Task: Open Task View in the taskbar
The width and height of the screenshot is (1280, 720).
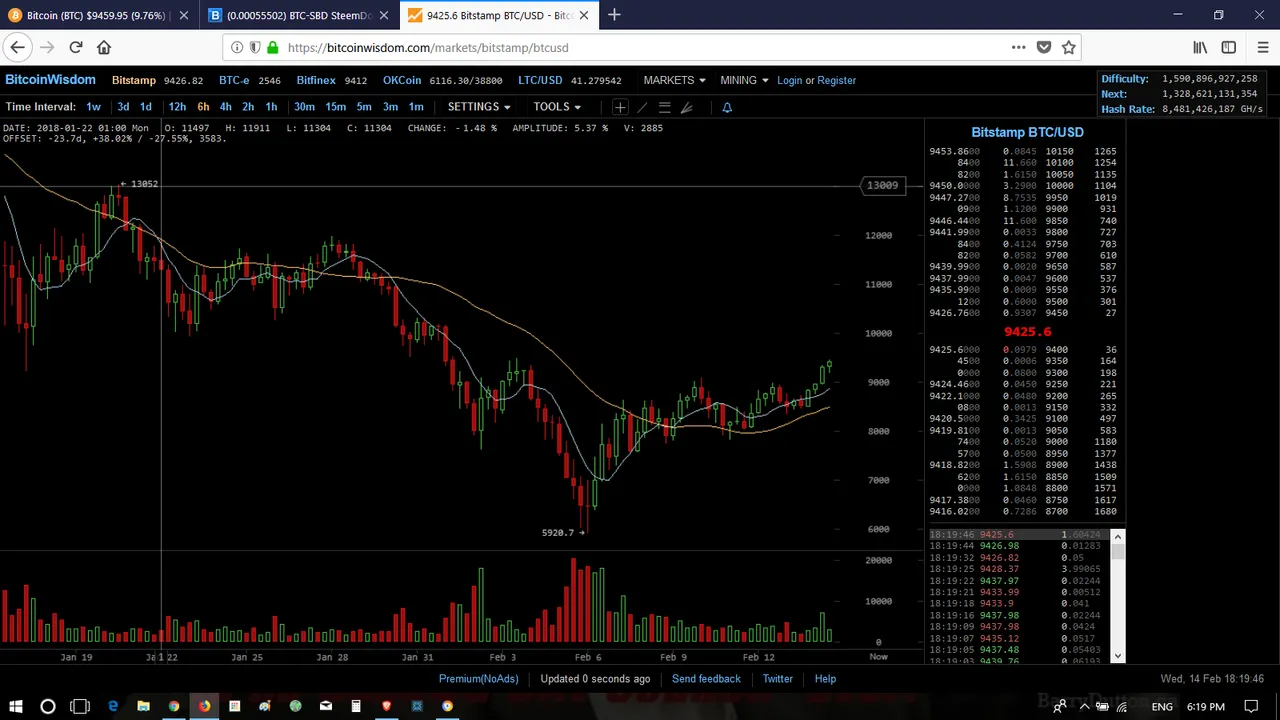Action: (80, 707)
